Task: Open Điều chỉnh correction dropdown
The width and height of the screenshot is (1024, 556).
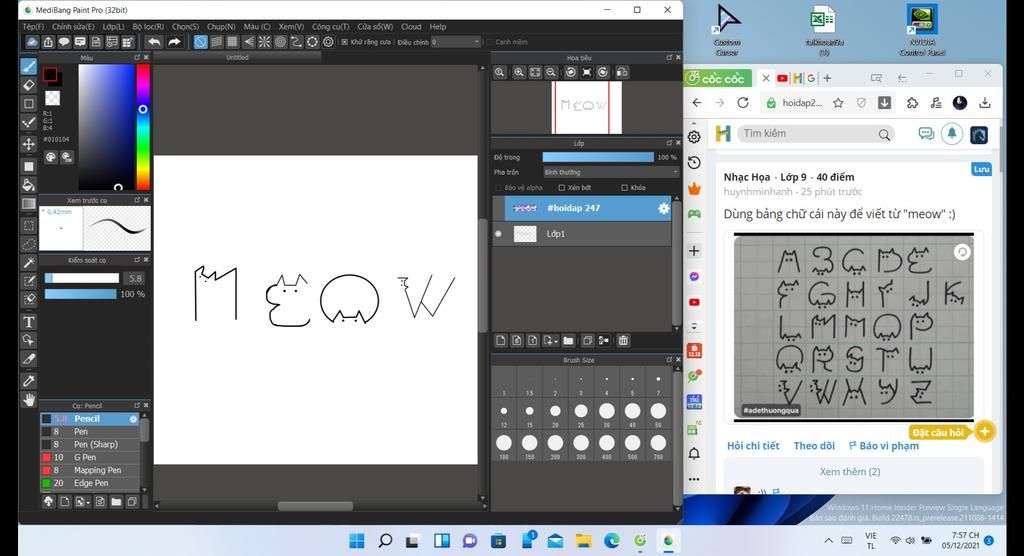Action: (x=455, y=42)
